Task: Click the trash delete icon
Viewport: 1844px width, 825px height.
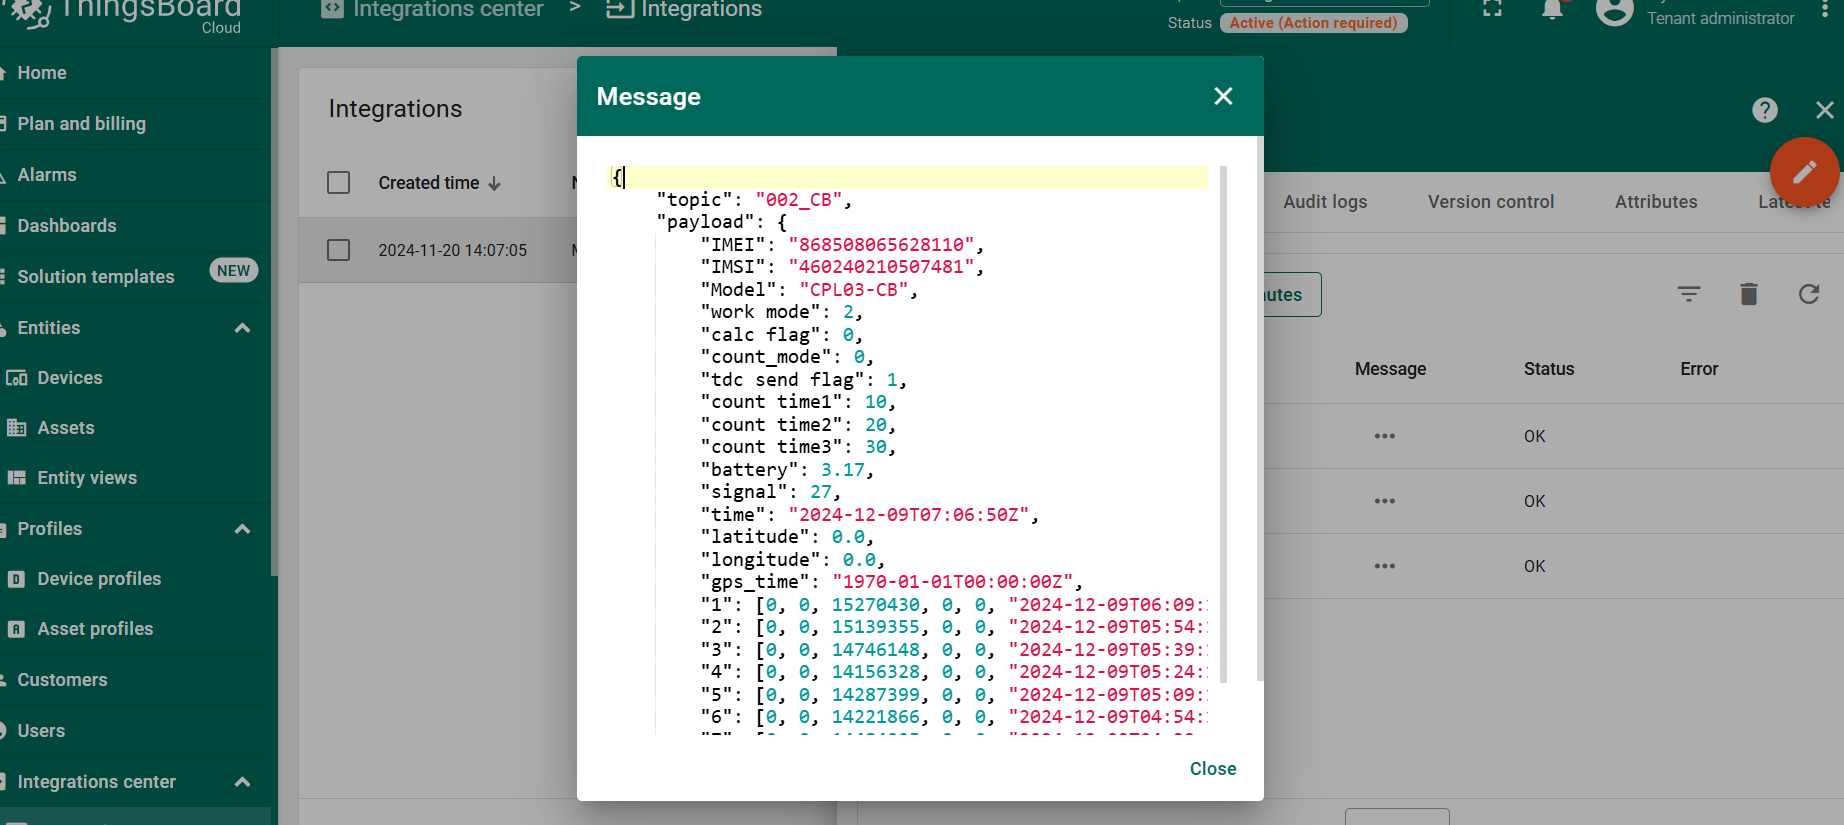Action: pyautogui.click(x=1749, y=294)
